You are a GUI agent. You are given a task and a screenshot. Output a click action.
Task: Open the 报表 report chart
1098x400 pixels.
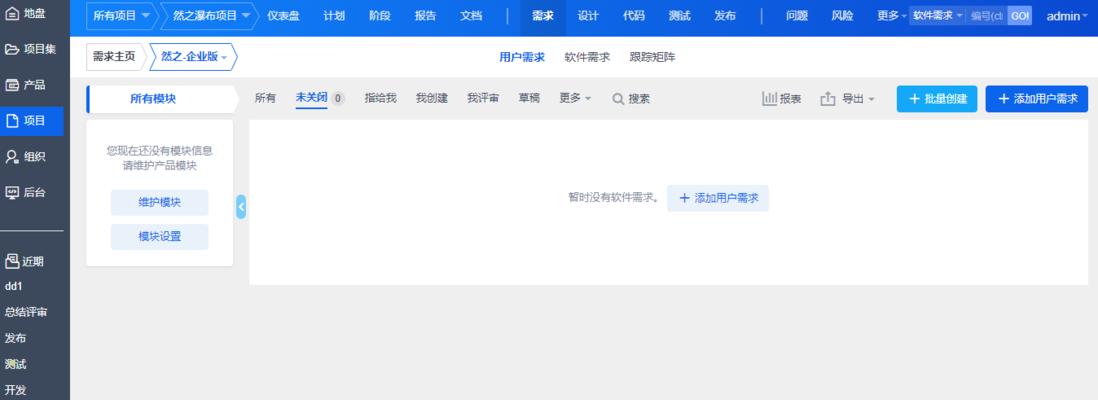[781, 99]
